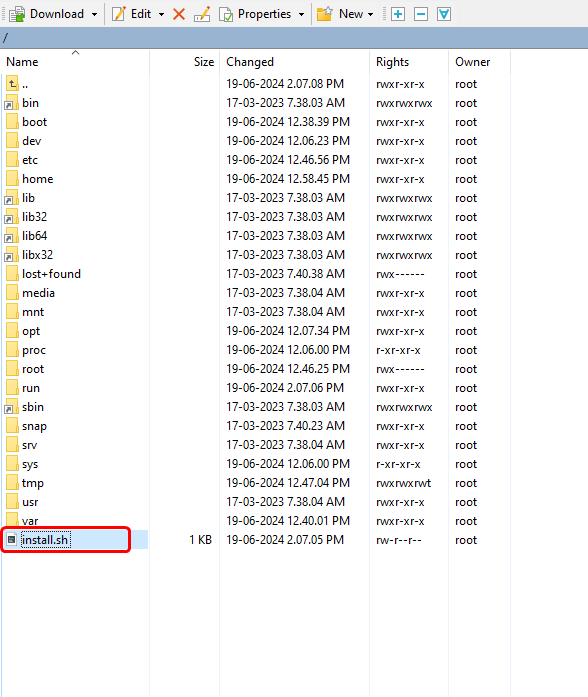Open the Download dropdown arrow
The width and height of the screenshot is (588, 697).
pyautogui.click(x=94, y=14)
